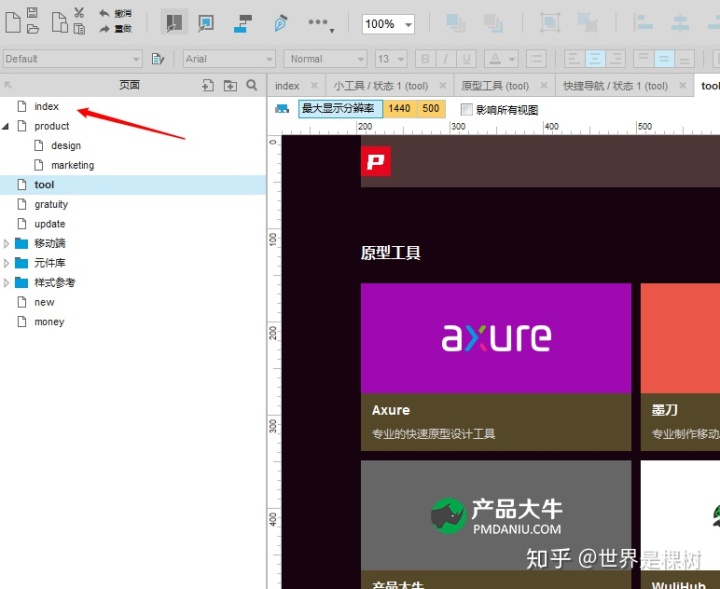Click the Open folder icon
720x589 pixels.
pos(33,29)
